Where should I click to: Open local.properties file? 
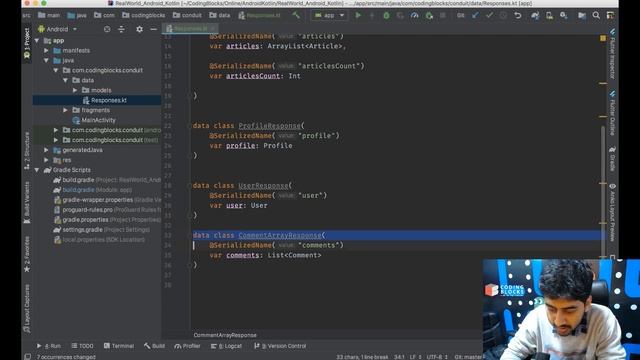pos(99,240)
